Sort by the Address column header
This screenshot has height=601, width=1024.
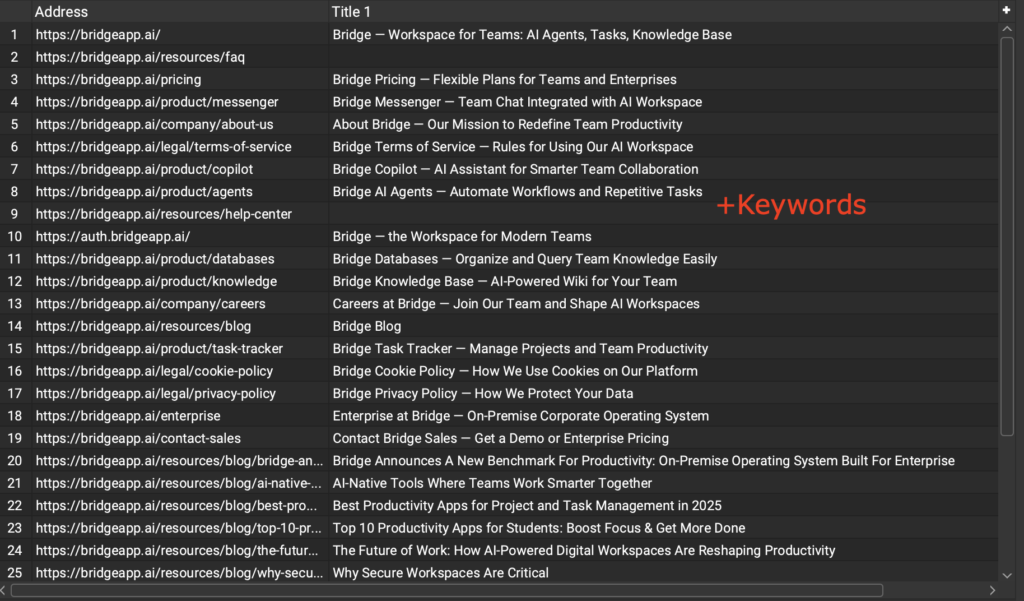tap(62, 12)
